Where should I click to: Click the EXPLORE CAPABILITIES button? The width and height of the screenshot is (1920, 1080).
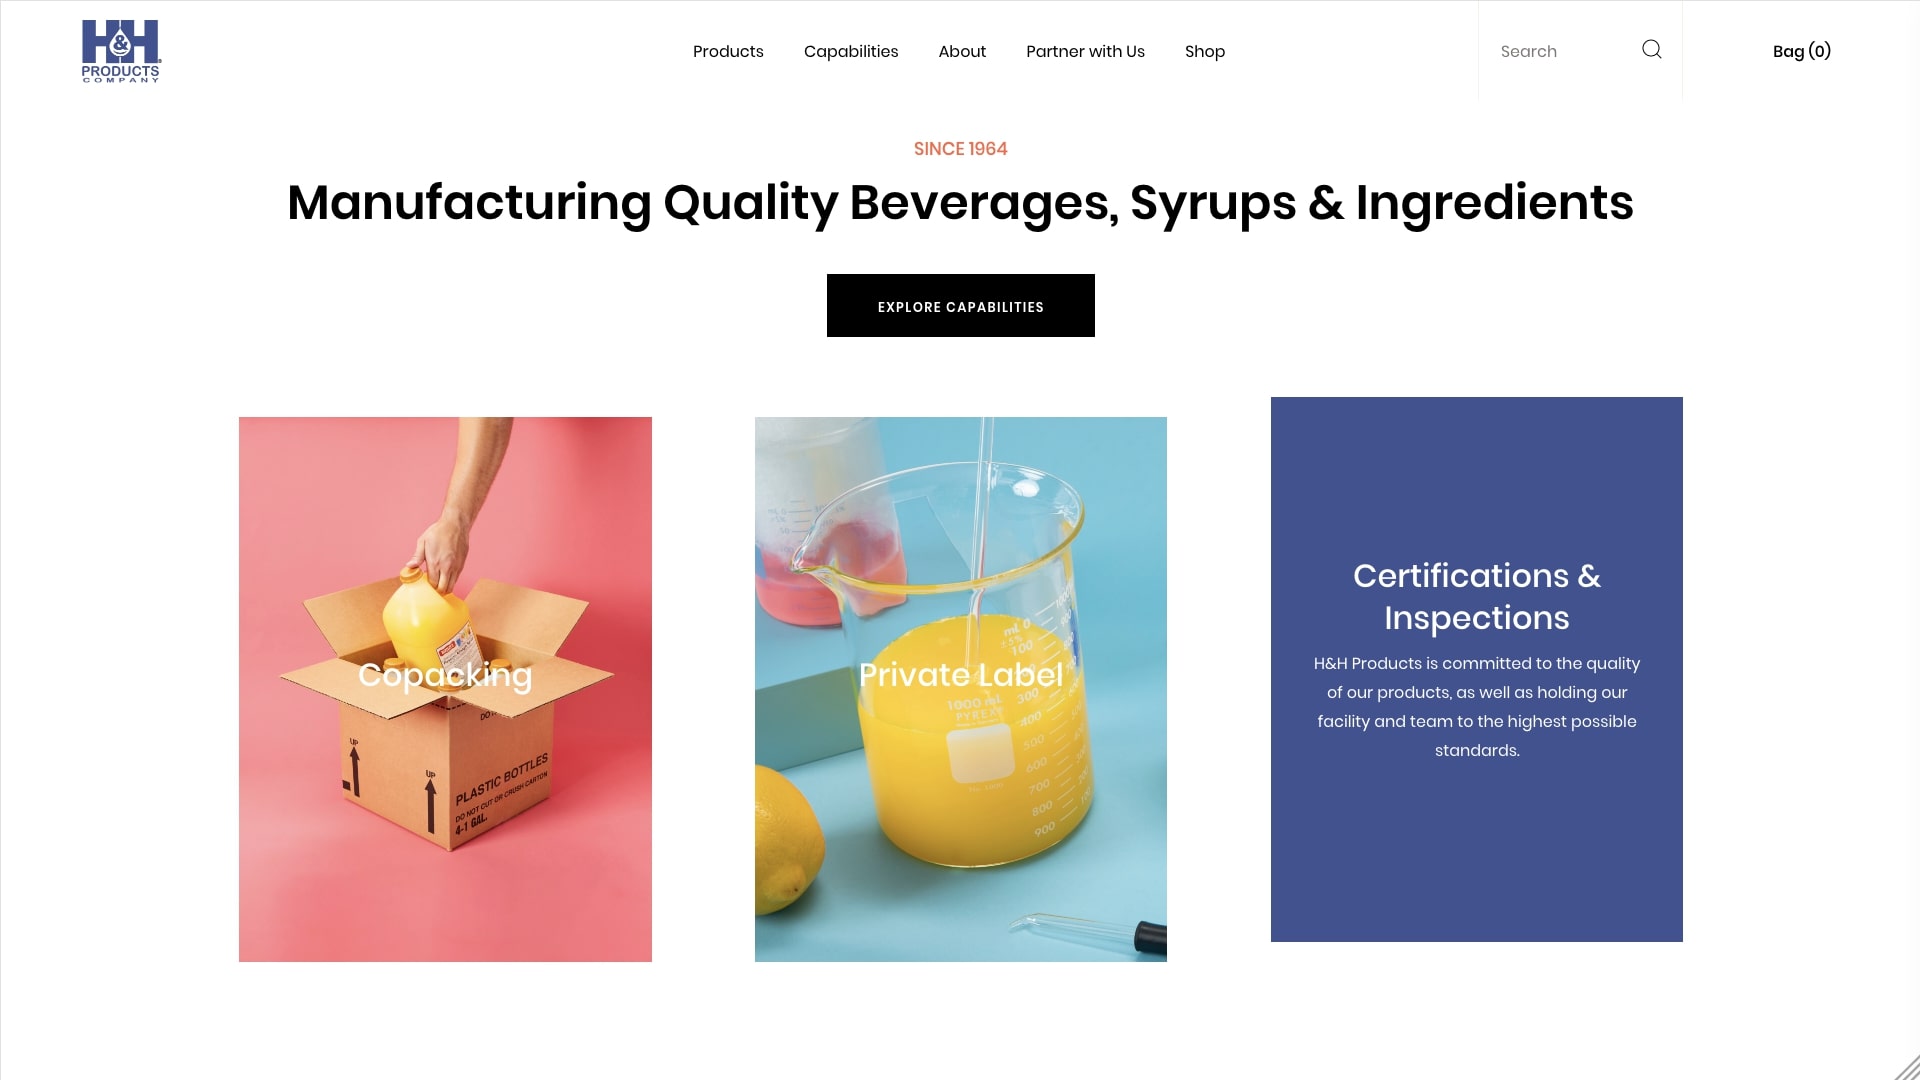960,305
